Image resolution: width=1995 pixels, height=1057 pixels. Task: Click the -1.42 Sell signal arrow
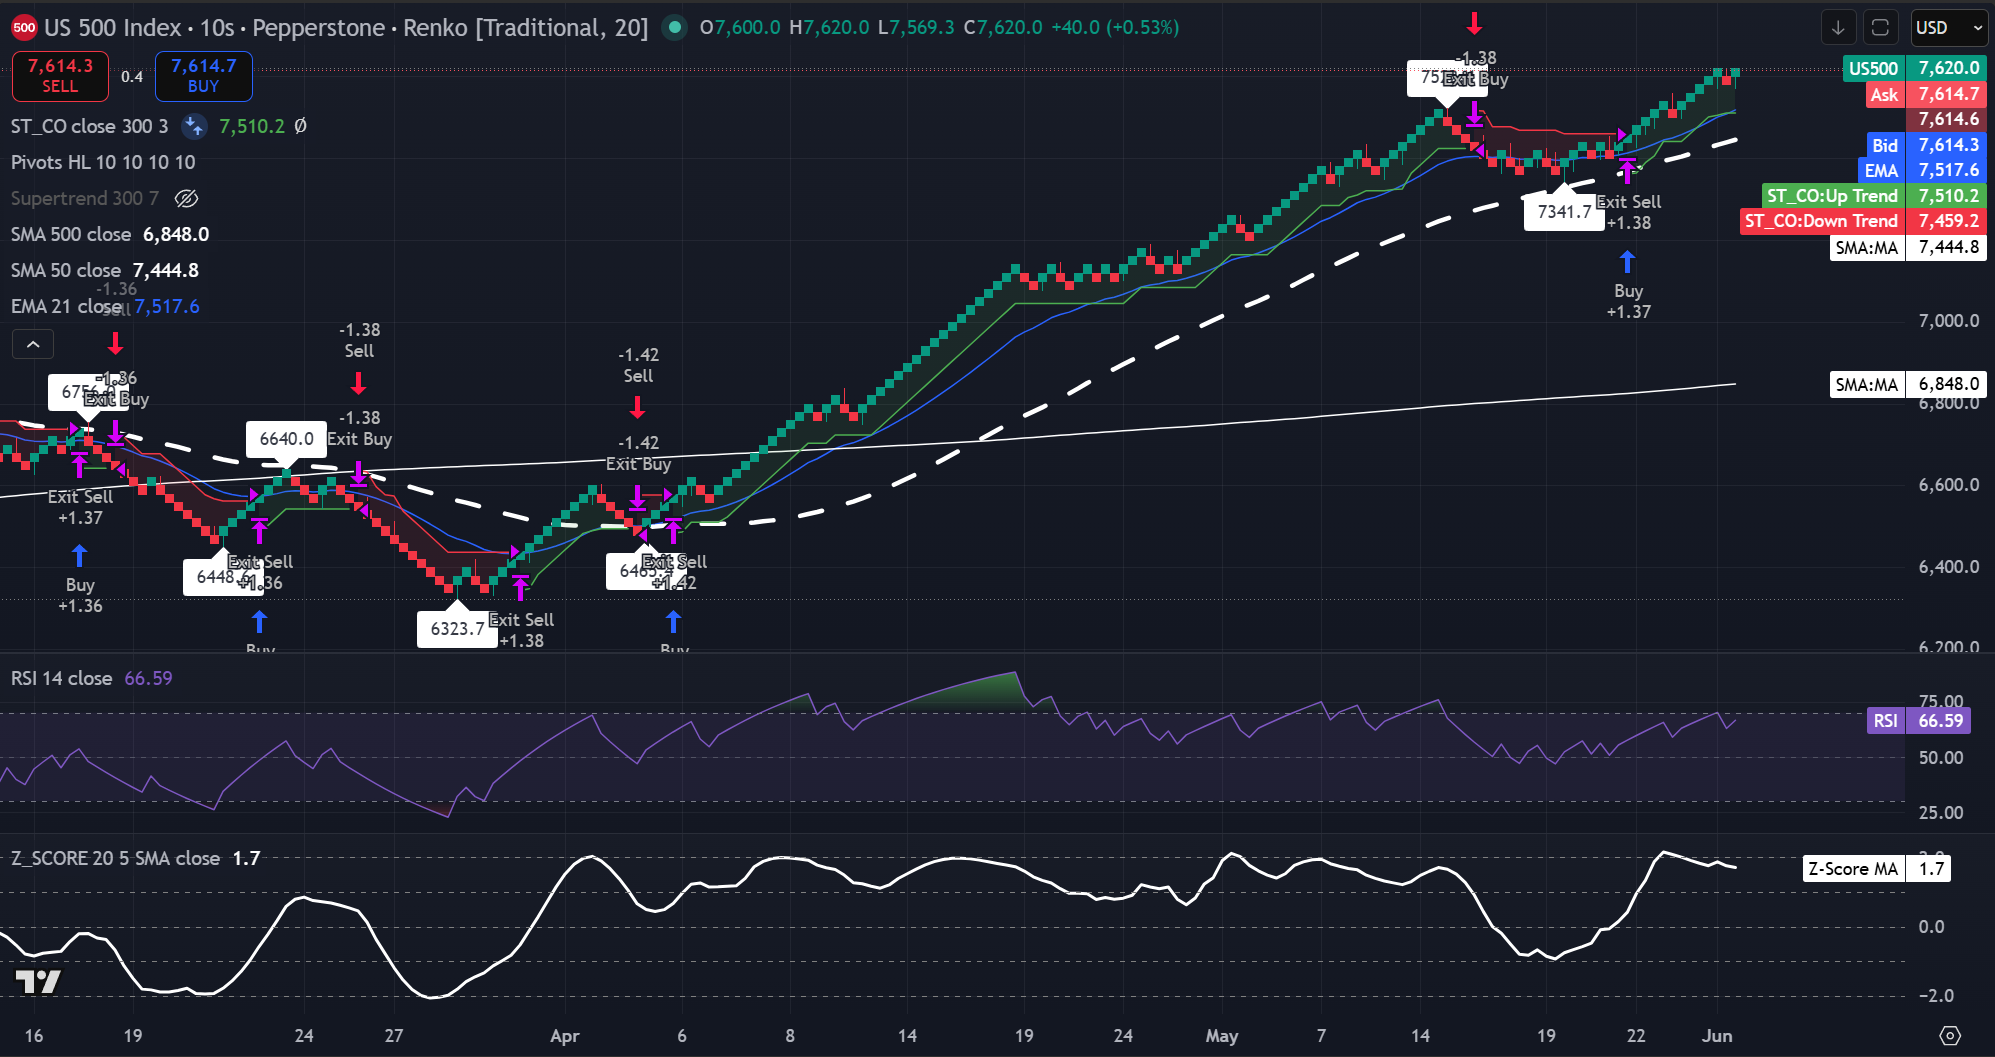pyautogui.click(x=638, y=407)
